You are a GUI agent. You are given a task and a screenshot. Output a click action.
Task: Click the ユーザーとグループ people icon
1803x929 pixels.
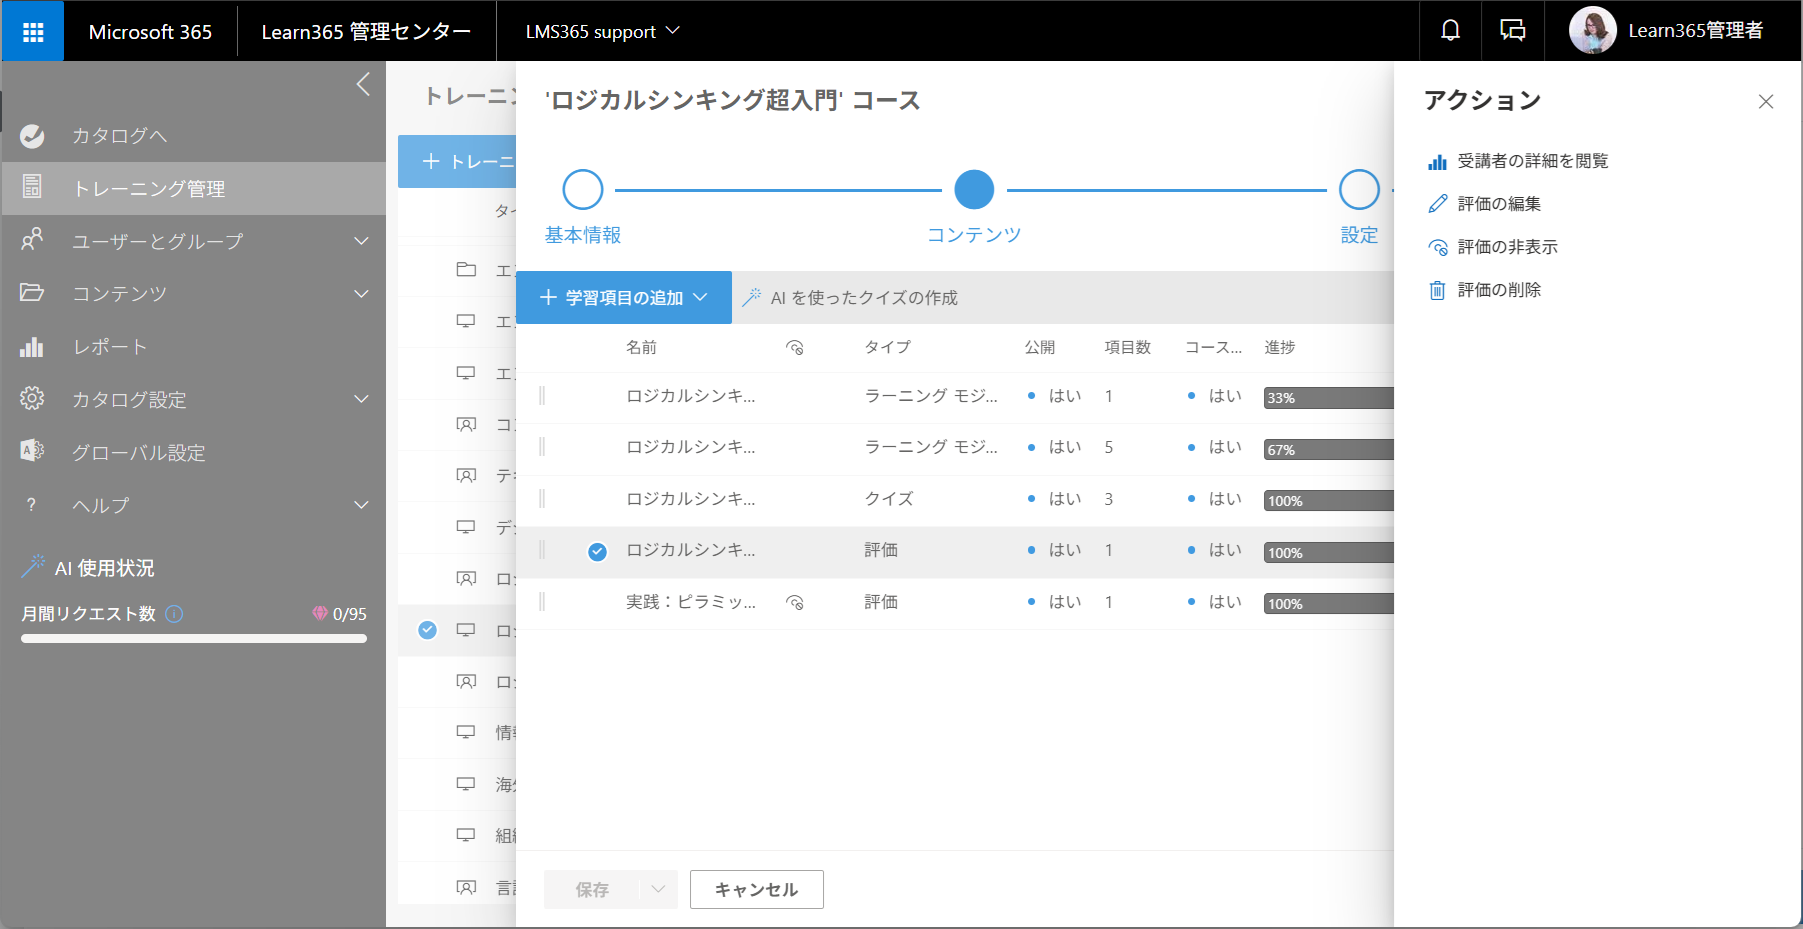point(32,240)
